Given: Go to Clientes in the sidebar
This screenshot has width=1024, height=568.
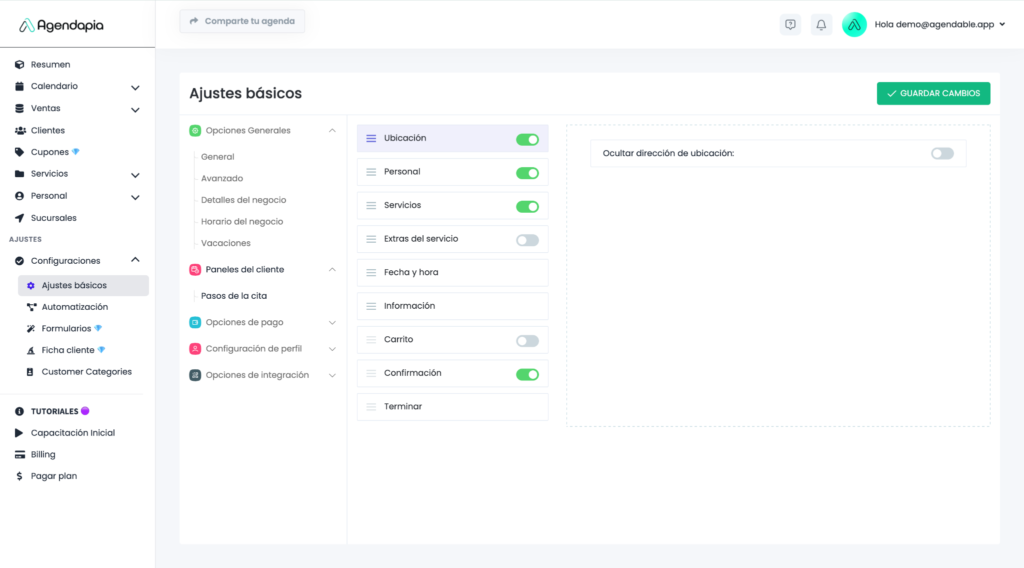Looking at the screenshot, I should (x=47, y=130).
